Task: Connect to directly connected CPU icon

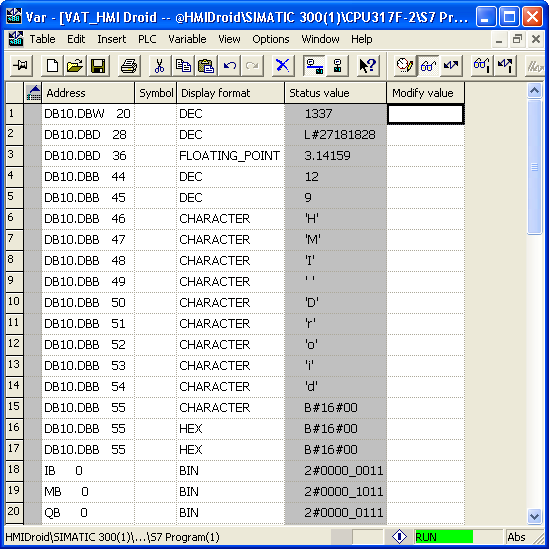Action: [337, 65]
